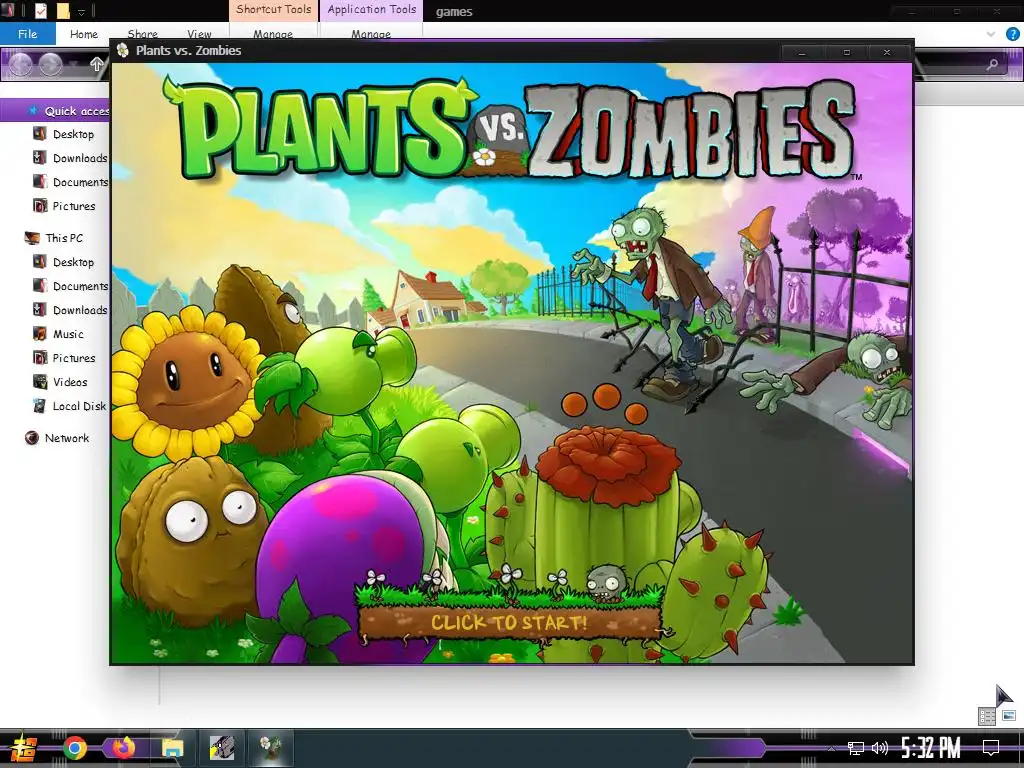Open the network tray icon
This screenshot has height=768, width=1024.
click(856, 748)
